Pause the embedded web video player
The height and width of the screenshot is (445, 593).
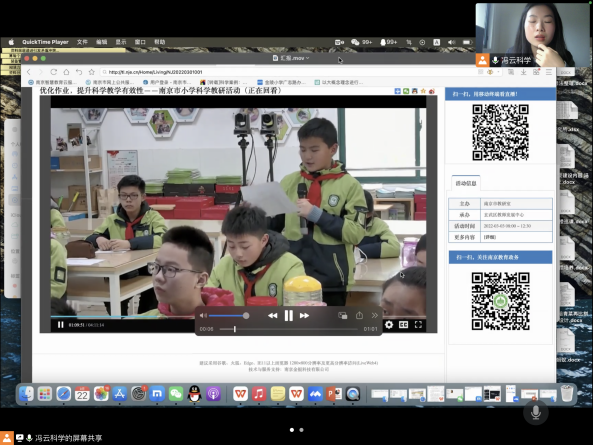coord(61,325)
